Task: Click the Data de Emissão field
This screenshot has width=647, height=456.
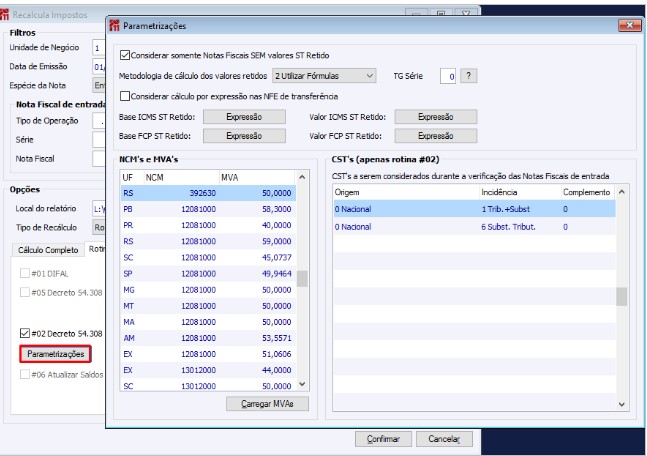Action: coord(99,67)
